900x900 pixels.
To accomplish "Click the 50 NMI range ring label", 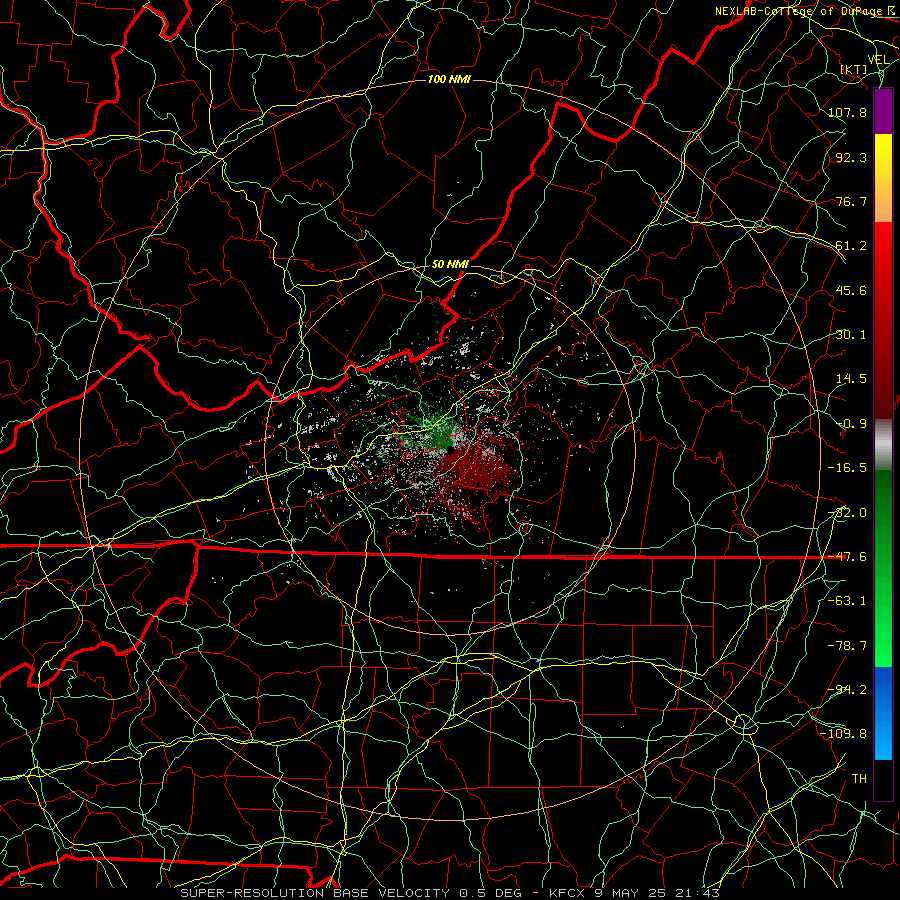I will click(x=450, y=264).
